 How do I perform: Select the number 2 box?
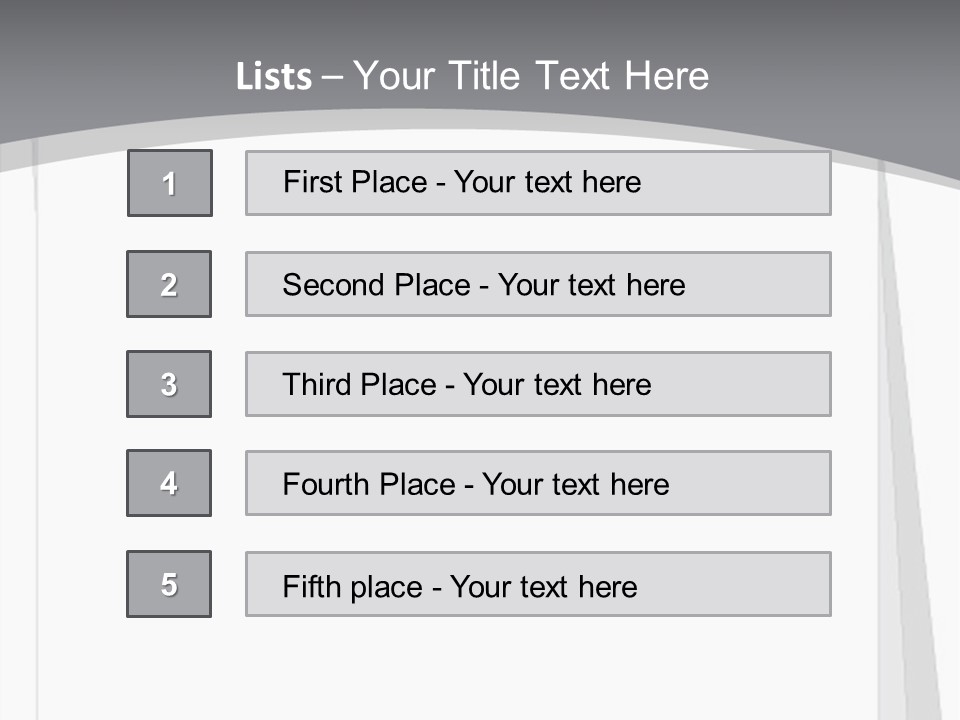pyautogui.click(x=169, y=284)
